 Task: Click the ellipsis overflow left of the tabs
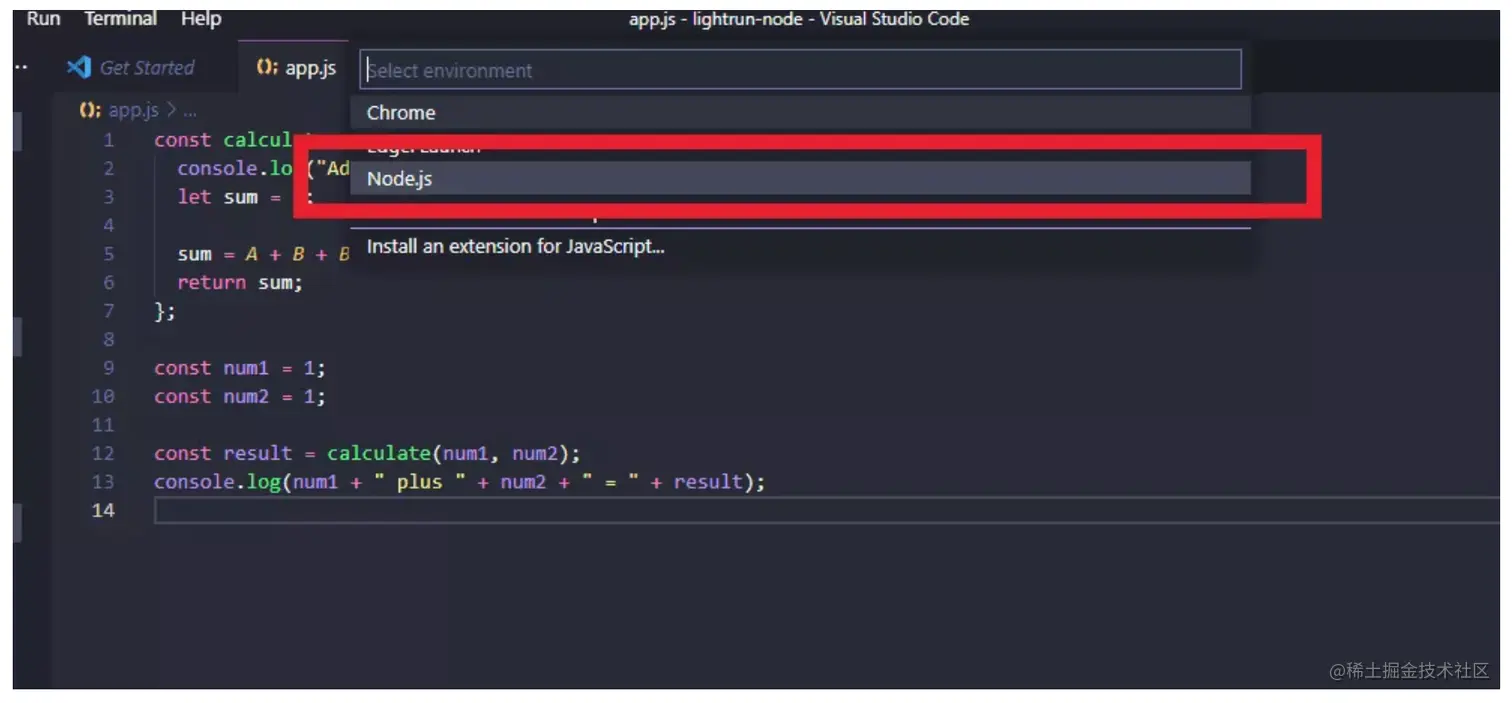(21, 68)
